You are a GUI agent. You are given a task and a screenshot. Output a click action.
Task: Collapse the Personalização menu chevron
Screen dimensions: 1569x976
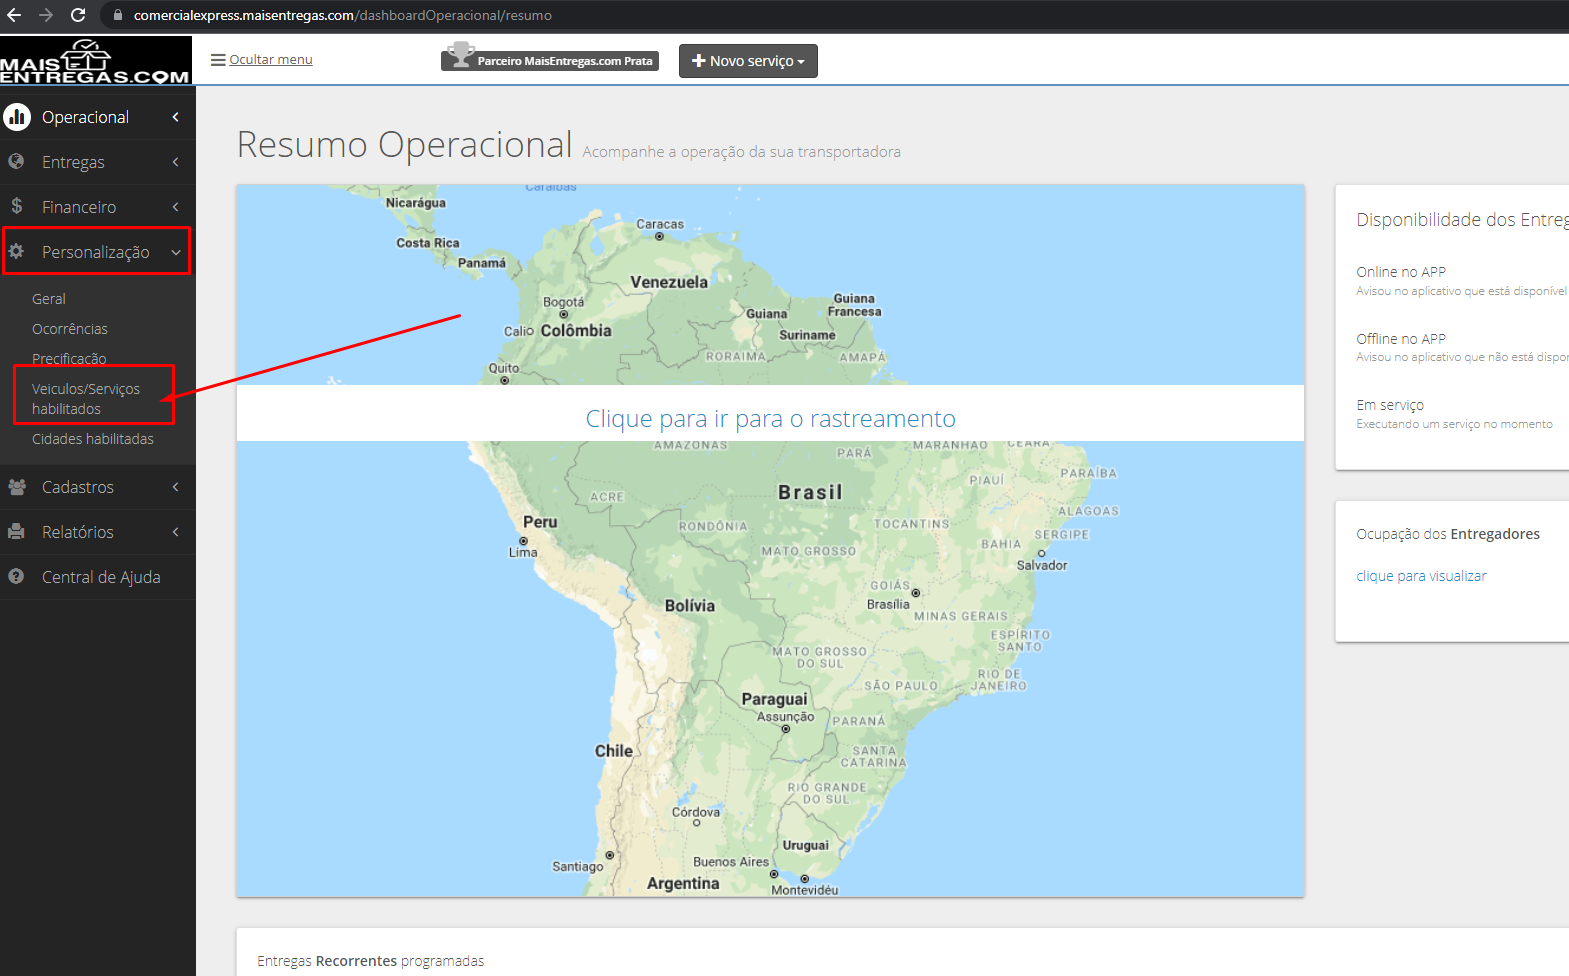tap(176, 253)
